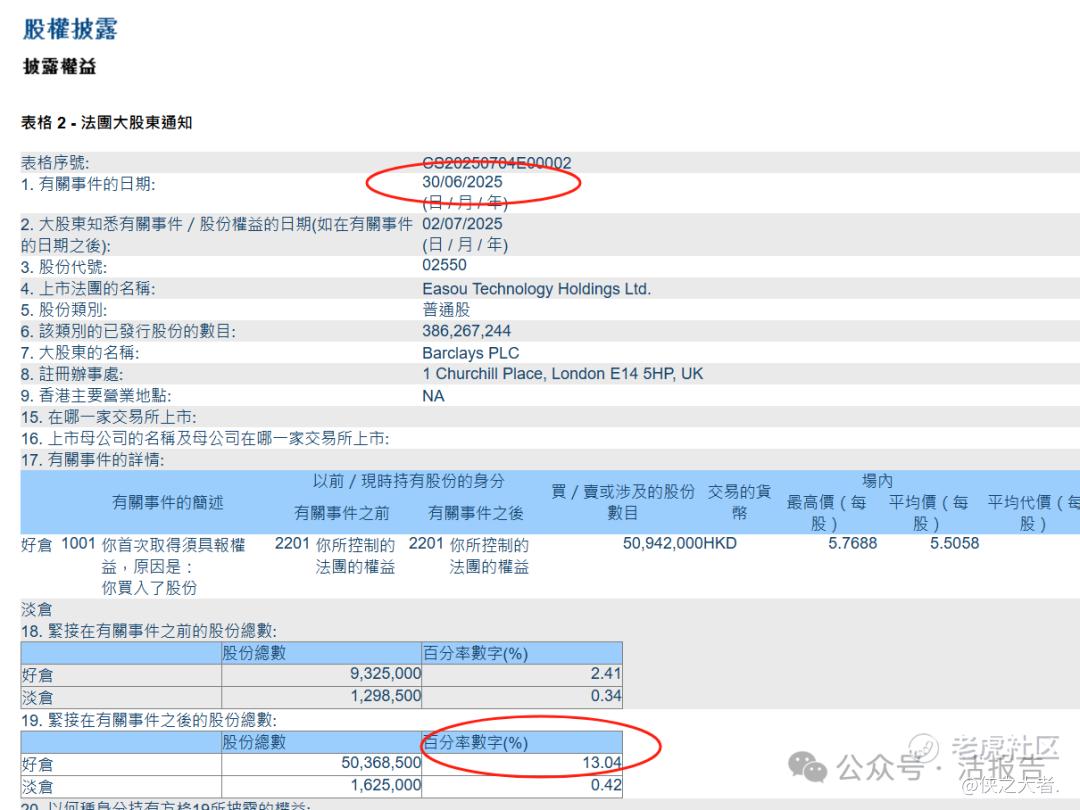Click the 有關事件之後 column header

coord(476,513)
